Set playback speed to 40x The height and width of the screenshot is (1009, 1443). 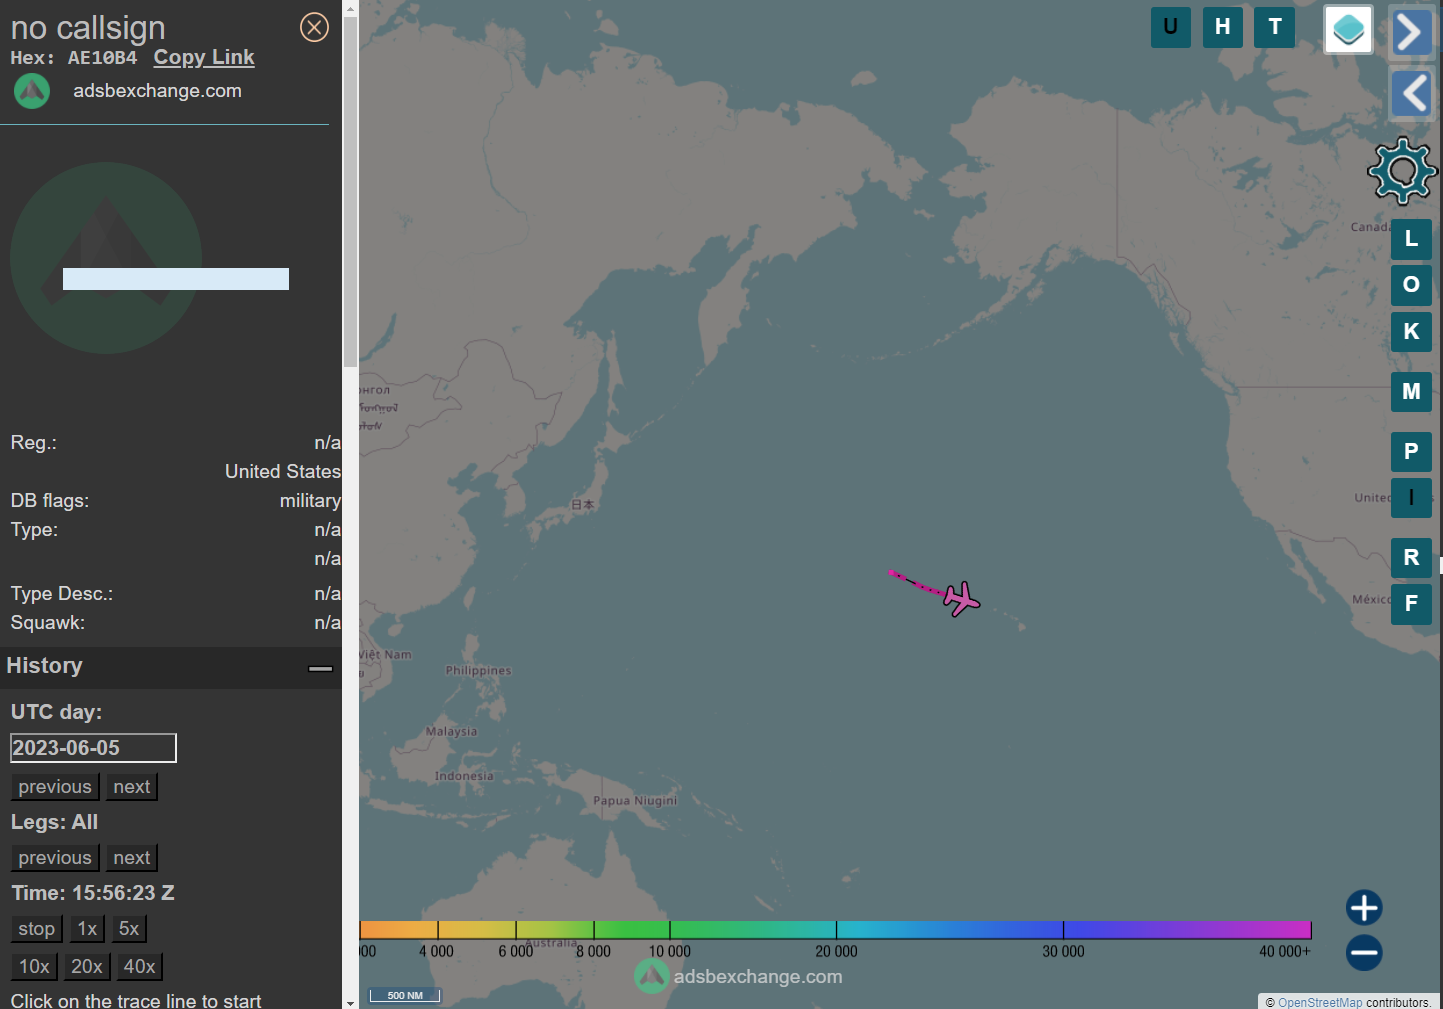140,967
